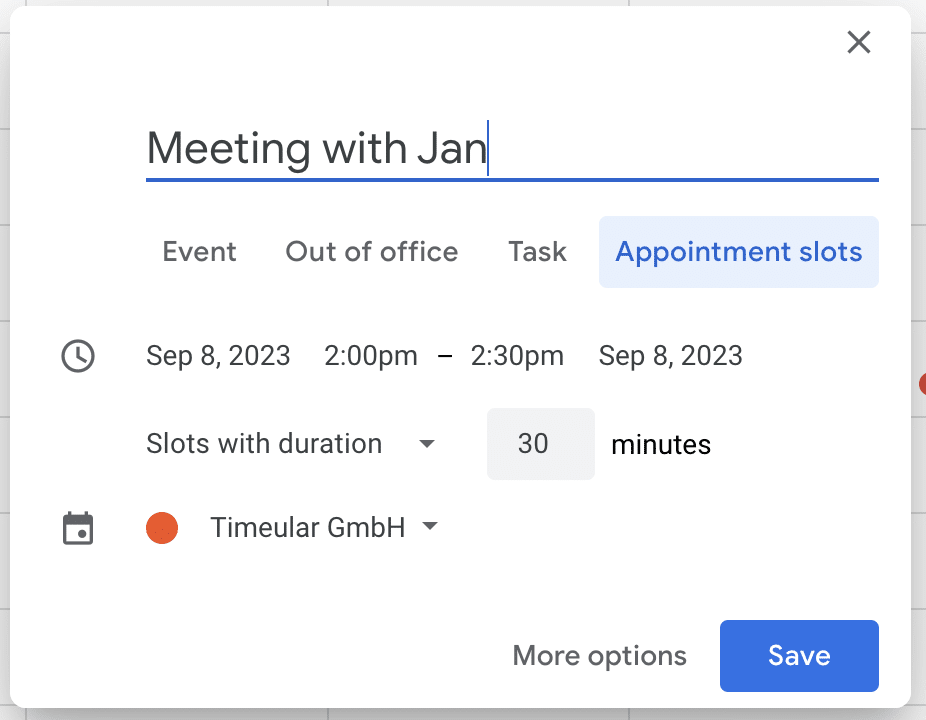Screen dimensions: 926x720
Task: Open the 2:00pm start time picker
Action: pyautogui.click(x=371, y=356)
